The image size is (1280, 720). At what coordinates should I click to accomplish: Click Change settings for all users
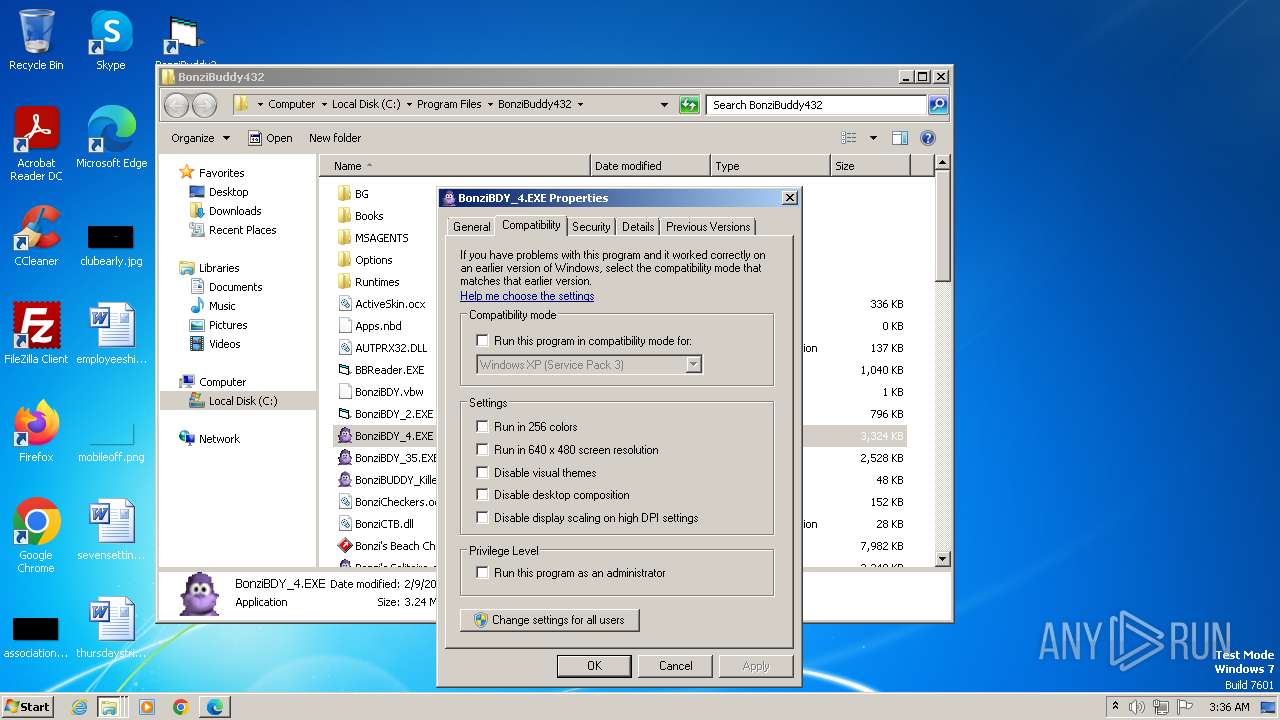[x=549, y=620]
